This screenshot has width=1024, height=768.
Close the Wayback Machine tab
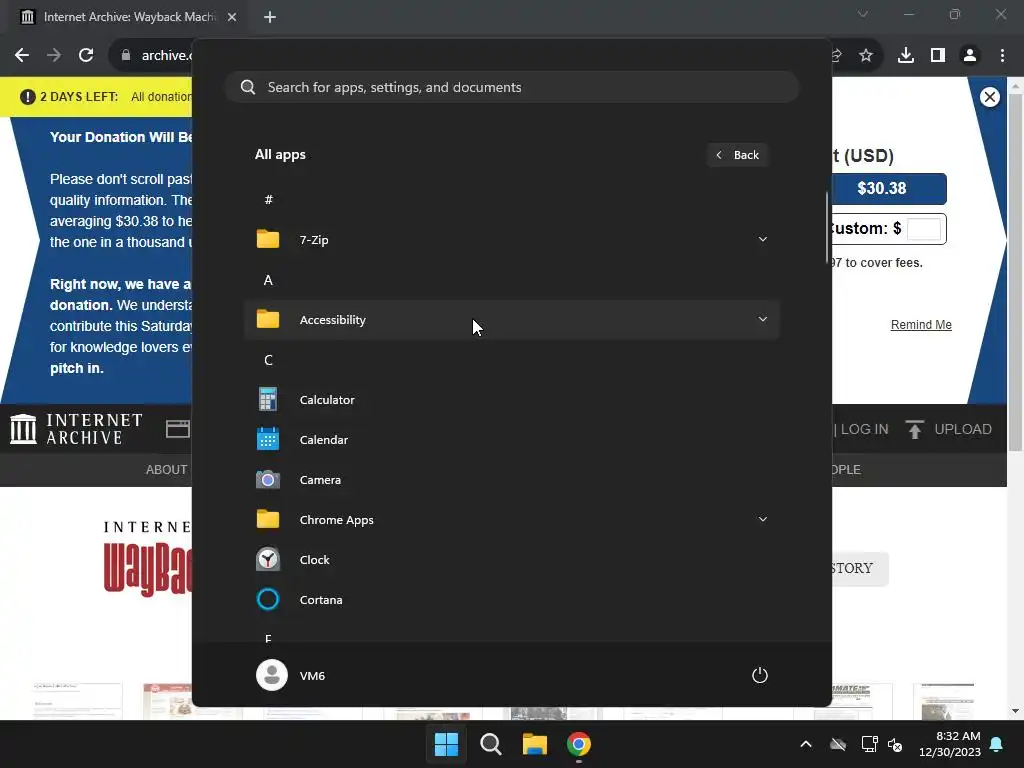click(x=232, y=17)
